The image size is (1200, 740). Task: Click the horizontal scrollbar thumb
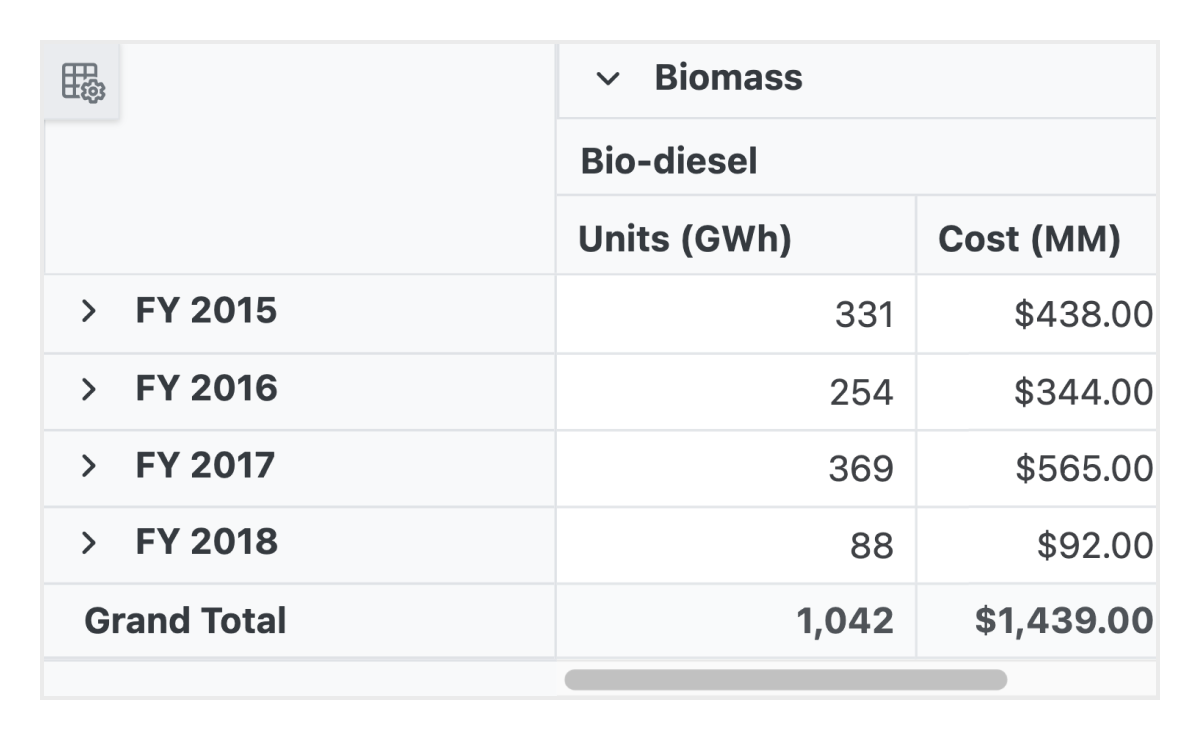pos(785,680)
